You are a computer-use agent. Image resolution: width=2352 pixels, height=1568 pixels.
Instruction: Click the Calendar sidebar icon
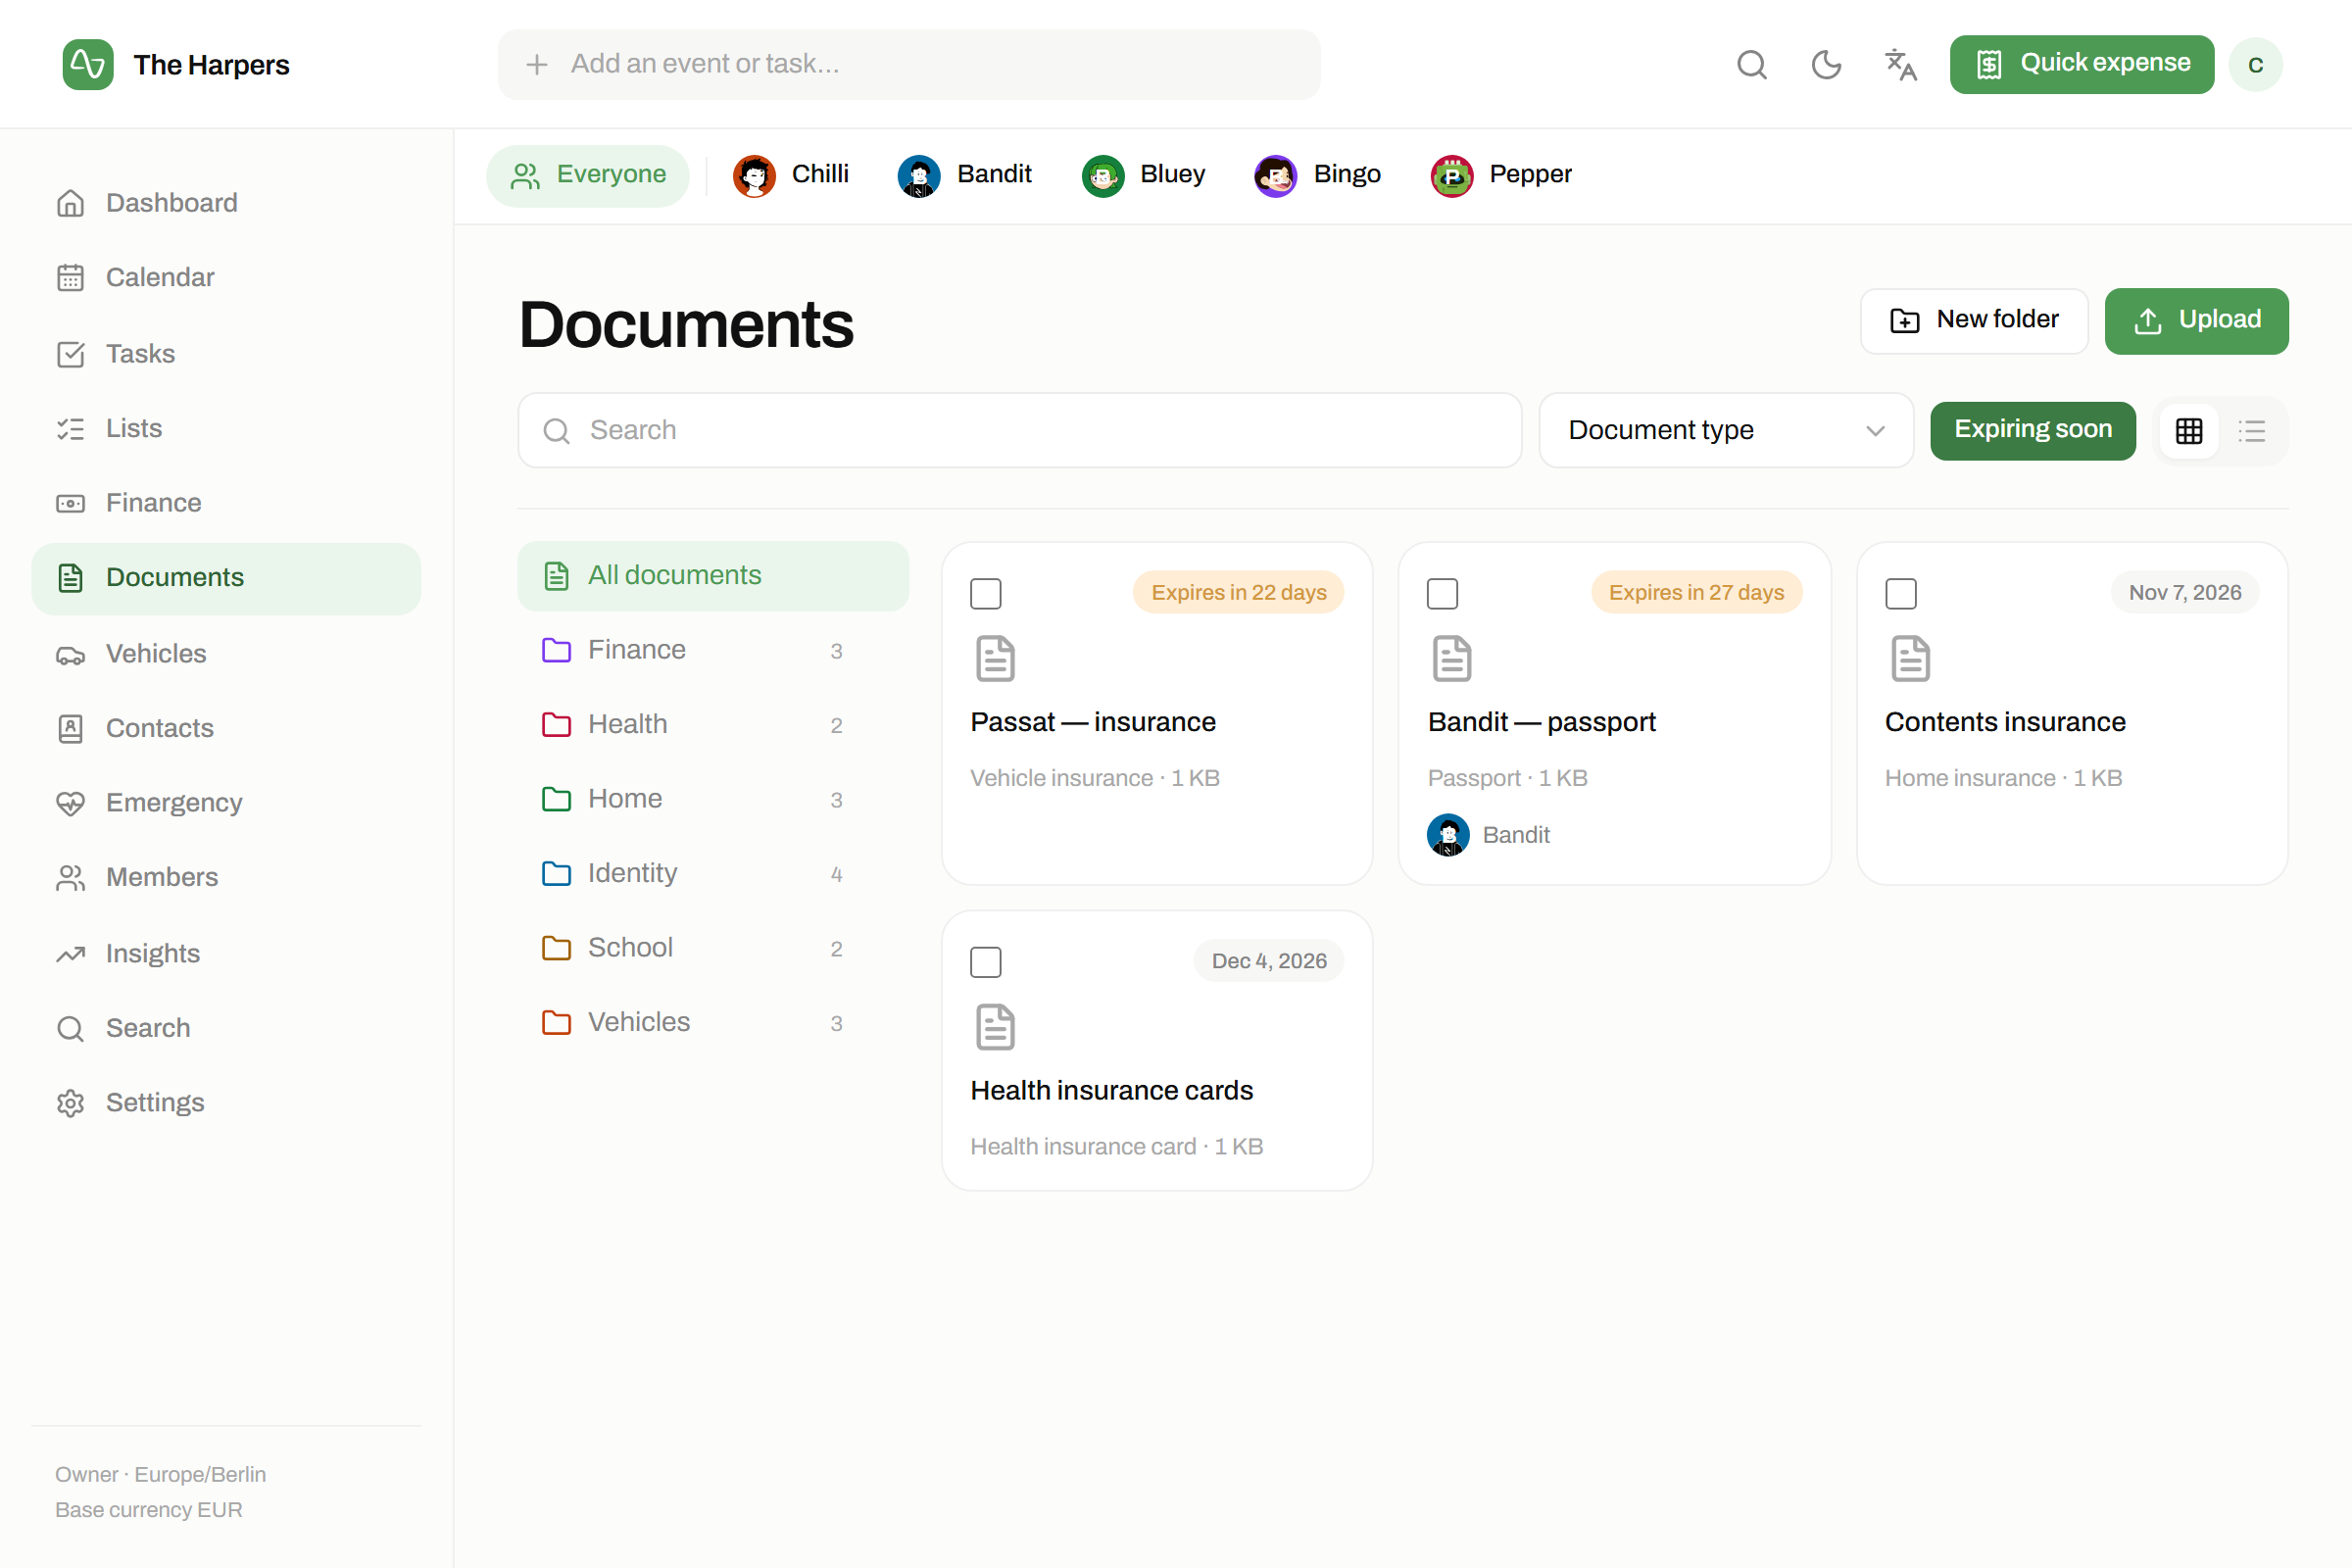point(70,277)
